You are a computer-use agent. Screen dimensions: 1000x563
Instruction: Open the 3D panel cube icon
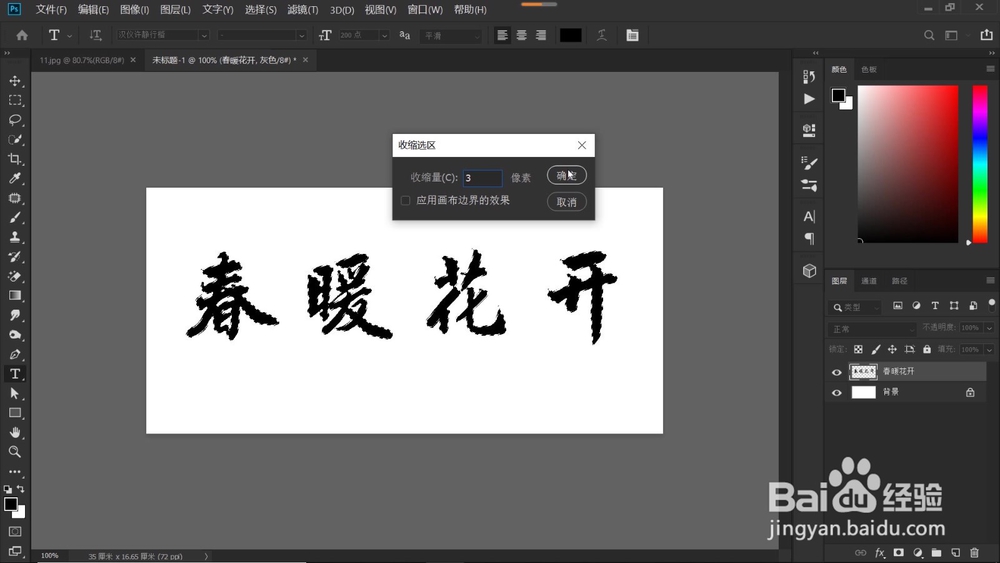point(809,271)
